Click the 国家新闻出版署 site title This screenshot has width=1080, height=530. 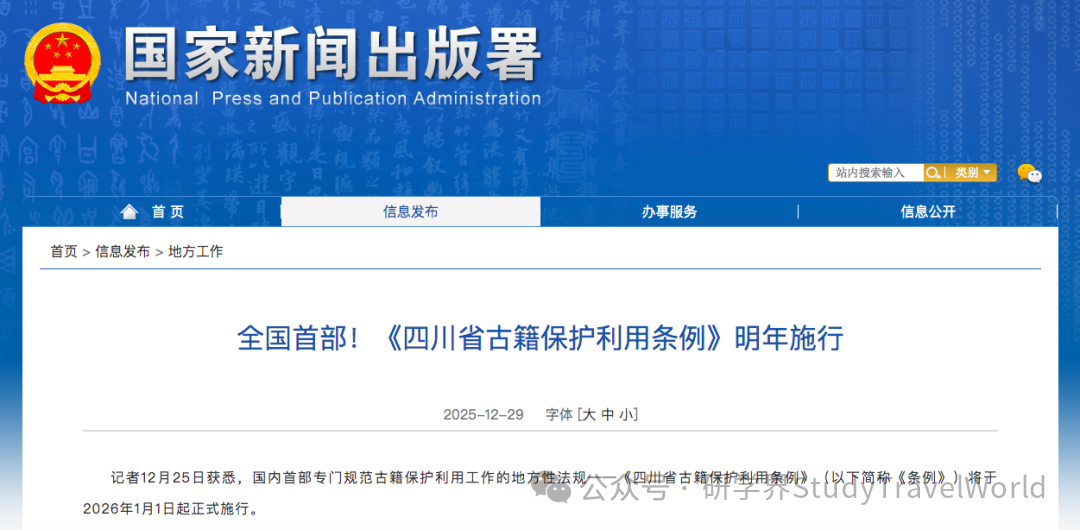332,53
